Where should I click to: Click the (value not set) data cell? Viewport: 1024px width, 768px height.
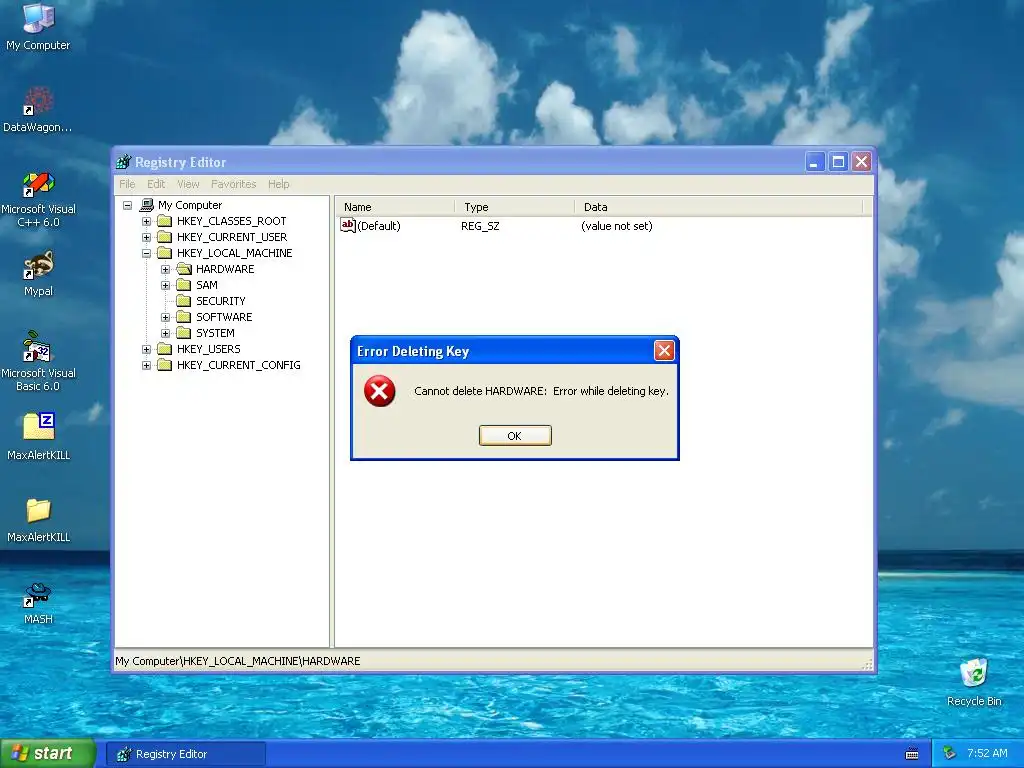(616, 226)
